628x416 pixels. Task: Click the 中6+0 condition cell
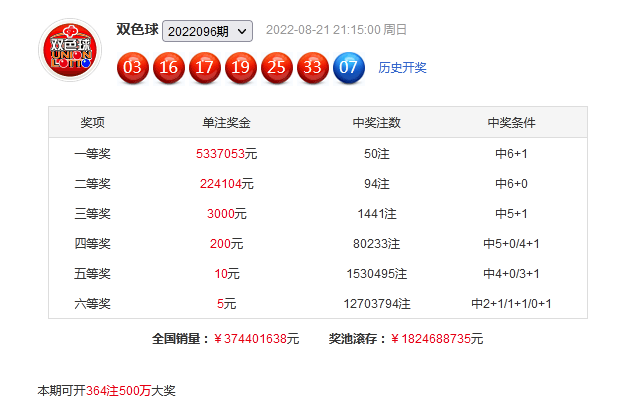(511, 184)
